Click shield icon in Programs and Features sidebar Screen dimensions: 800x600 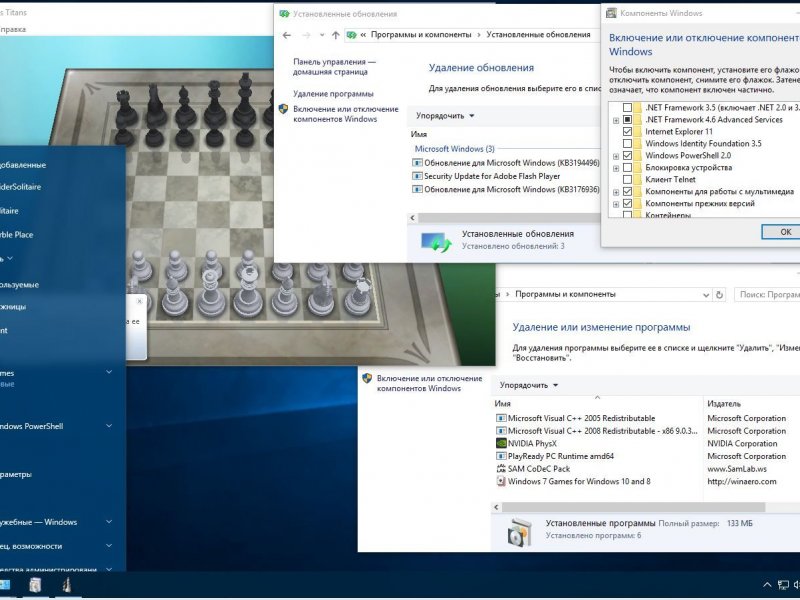pos(367,378)
